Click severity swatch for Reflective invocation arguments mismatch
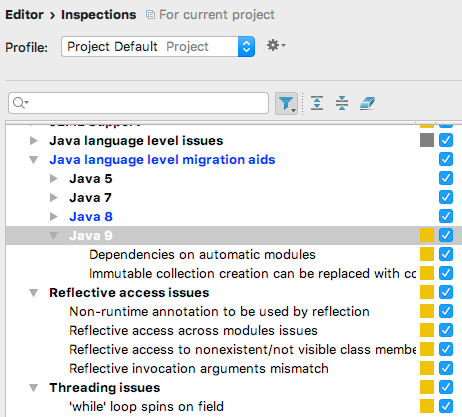The height and width of the screenshot is (417, 462). (x=427, y=368)
